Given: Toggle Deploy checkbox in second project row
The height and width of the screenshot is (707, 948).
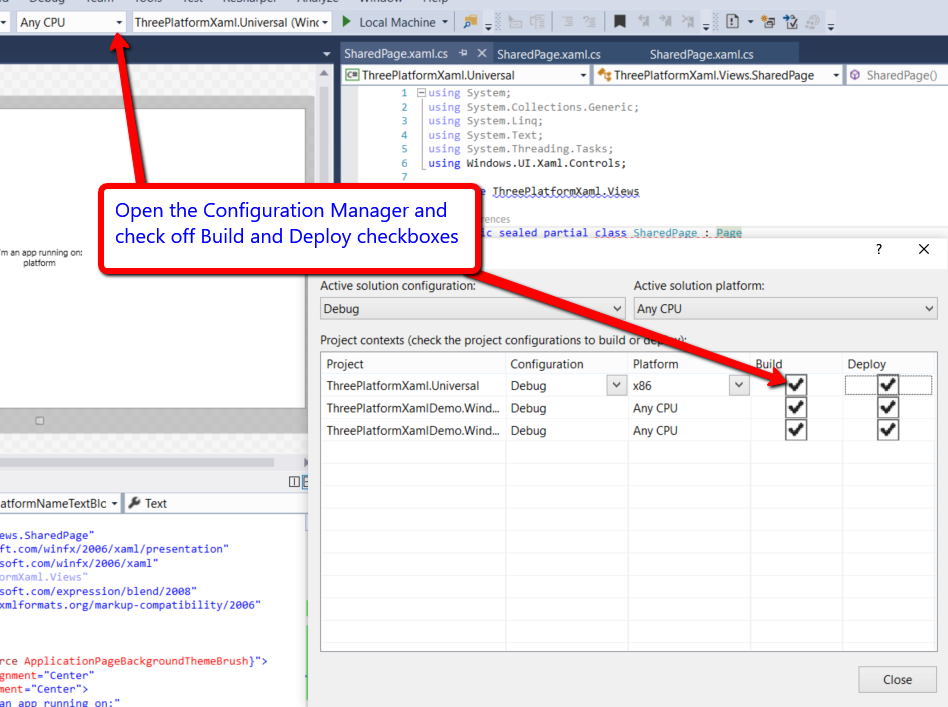Looking at the screenshot, I should tap(888, 408).
